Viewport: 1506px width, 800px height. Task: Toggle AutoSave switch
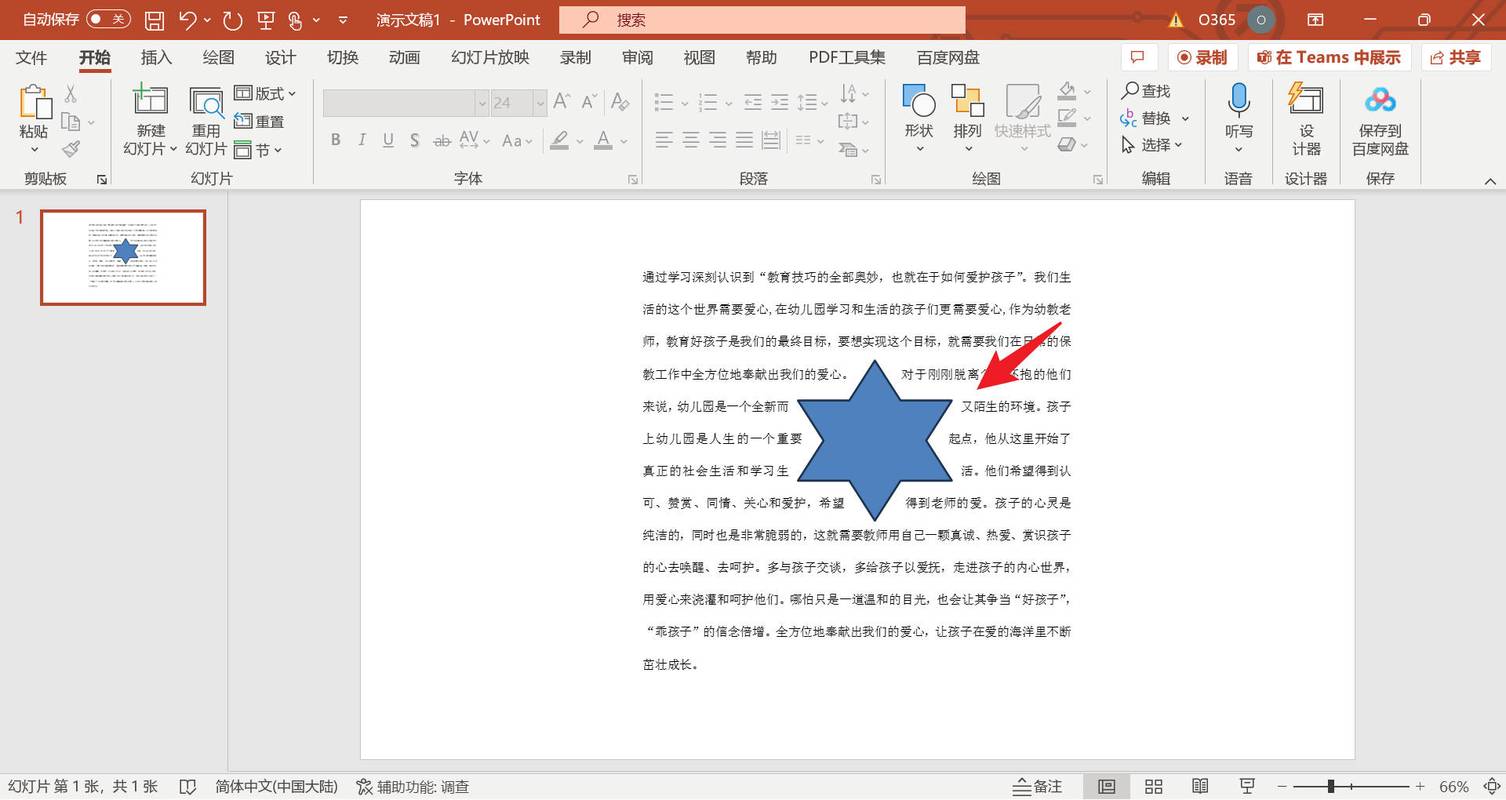[108, 19]
